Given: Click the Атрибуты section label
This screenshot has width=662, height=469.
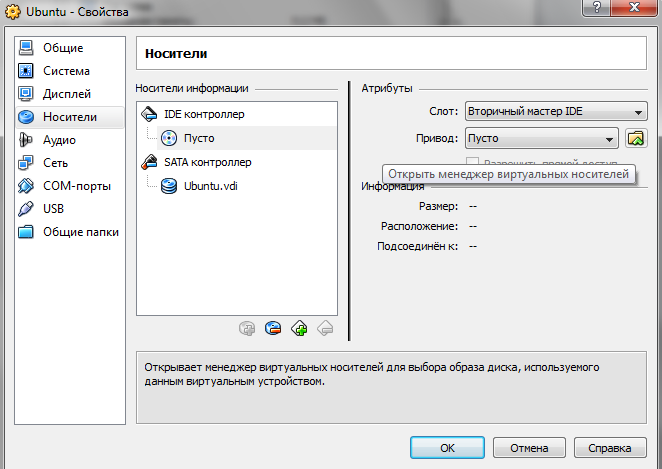Looking at the screenshot, I should point(387,88).
